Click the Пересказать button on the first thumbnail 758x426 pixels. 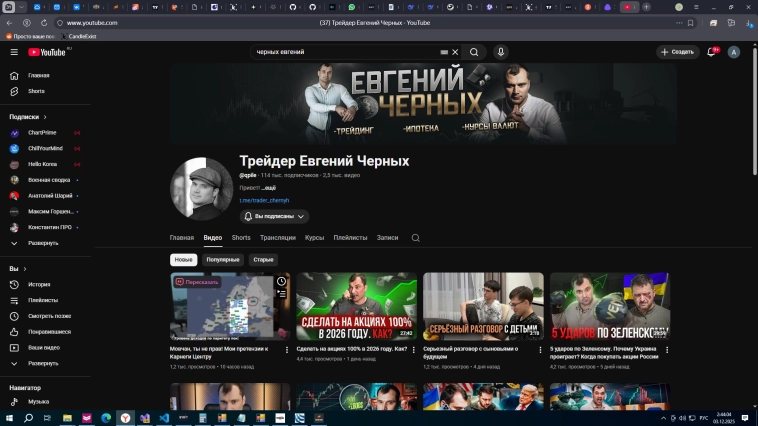point(197,282)
